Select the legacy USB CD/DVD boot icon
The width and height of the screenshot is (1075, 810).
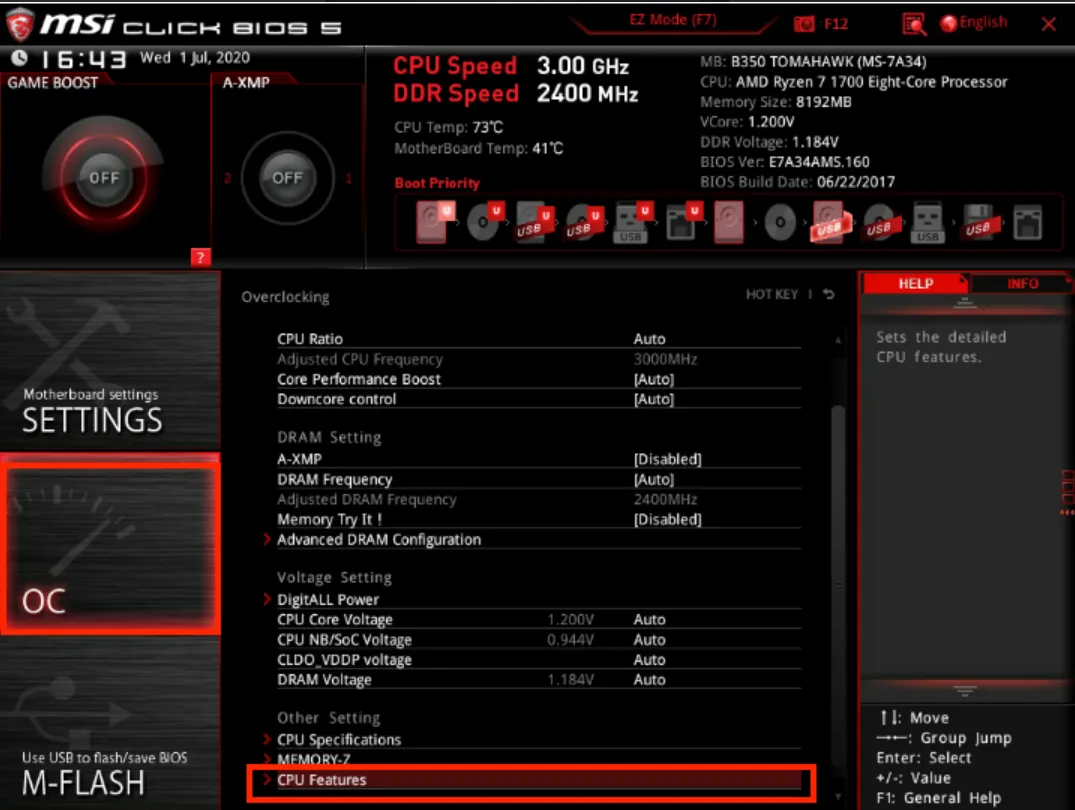(x=880, y=222)
